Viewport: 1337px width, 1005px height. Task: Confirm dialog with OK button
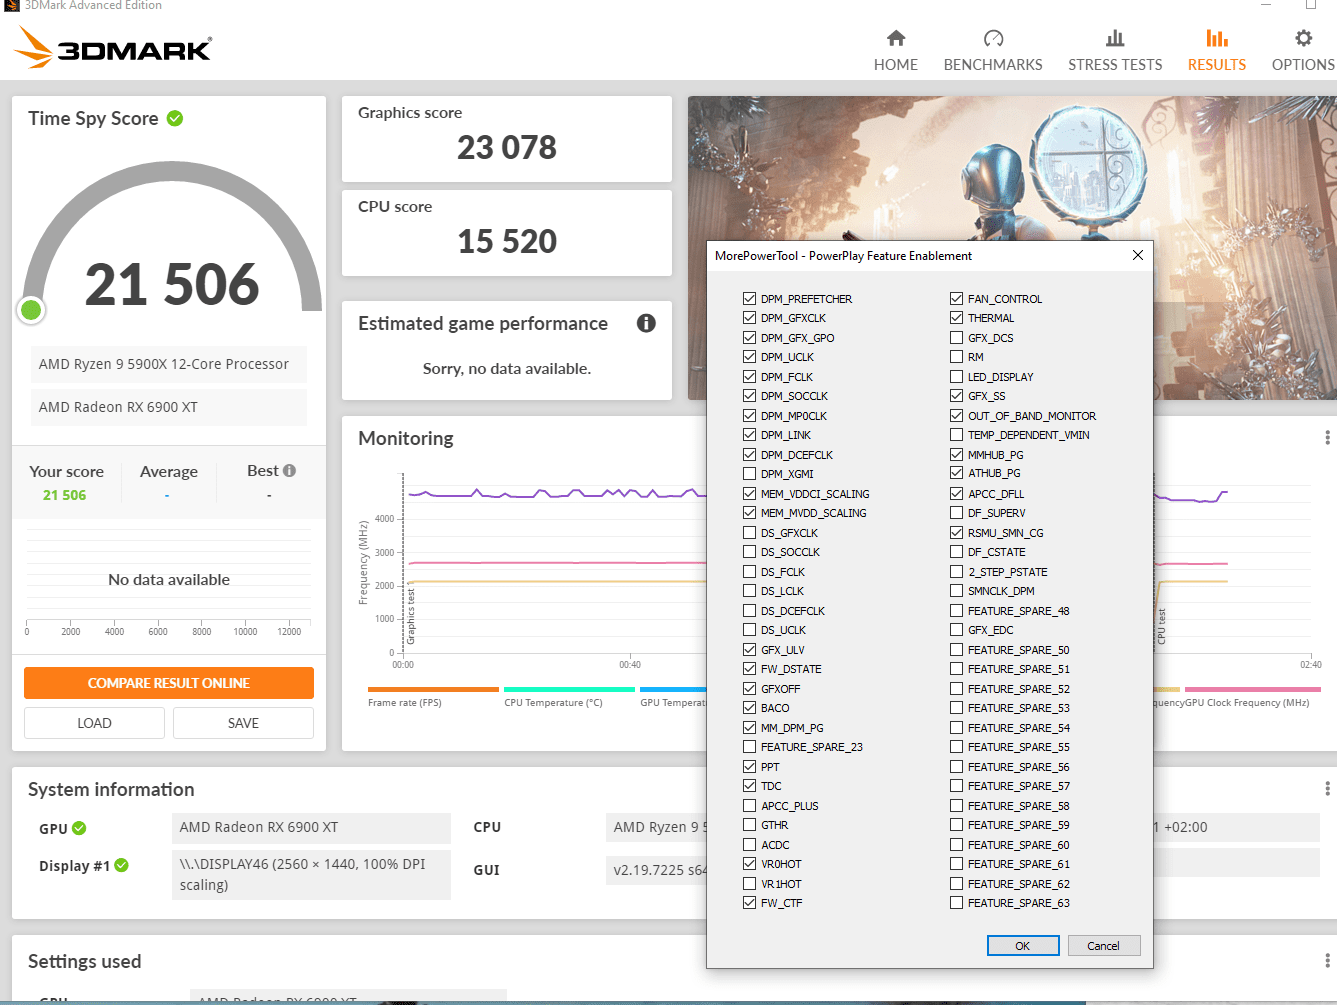tap(1023, 946)
